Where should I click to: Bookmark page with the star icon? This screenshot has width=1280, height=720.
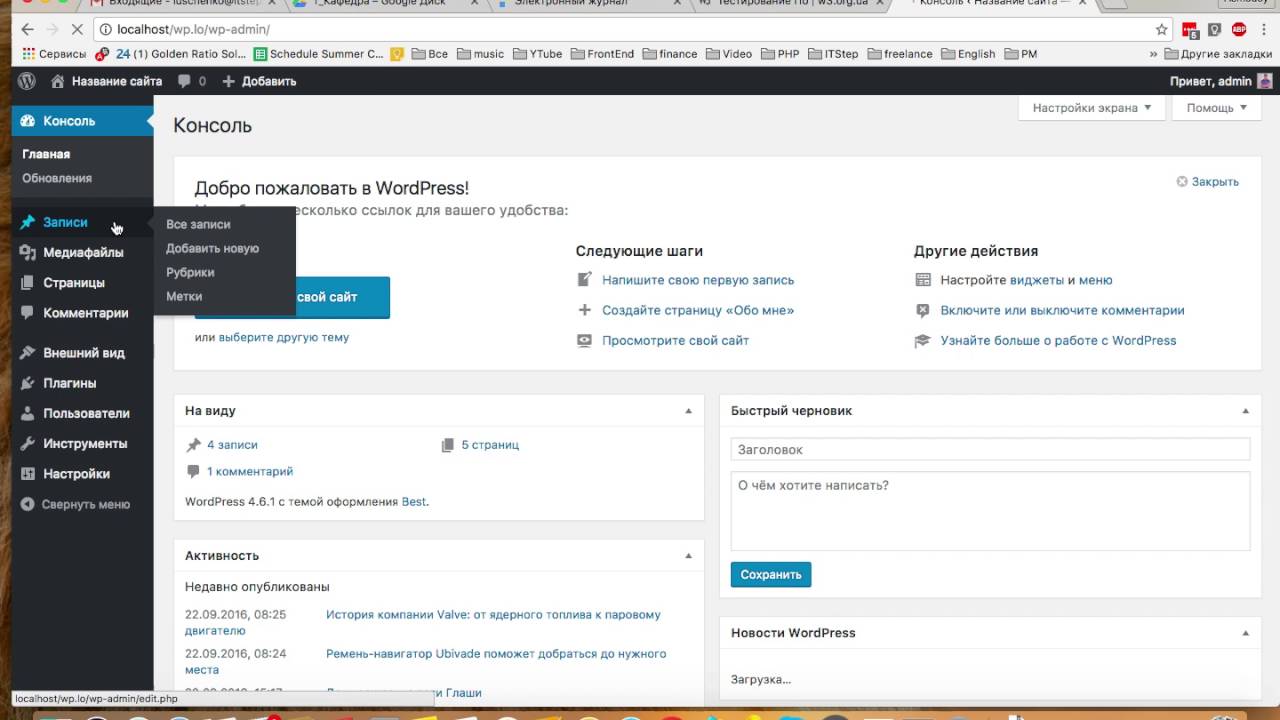coord(1161,29)
